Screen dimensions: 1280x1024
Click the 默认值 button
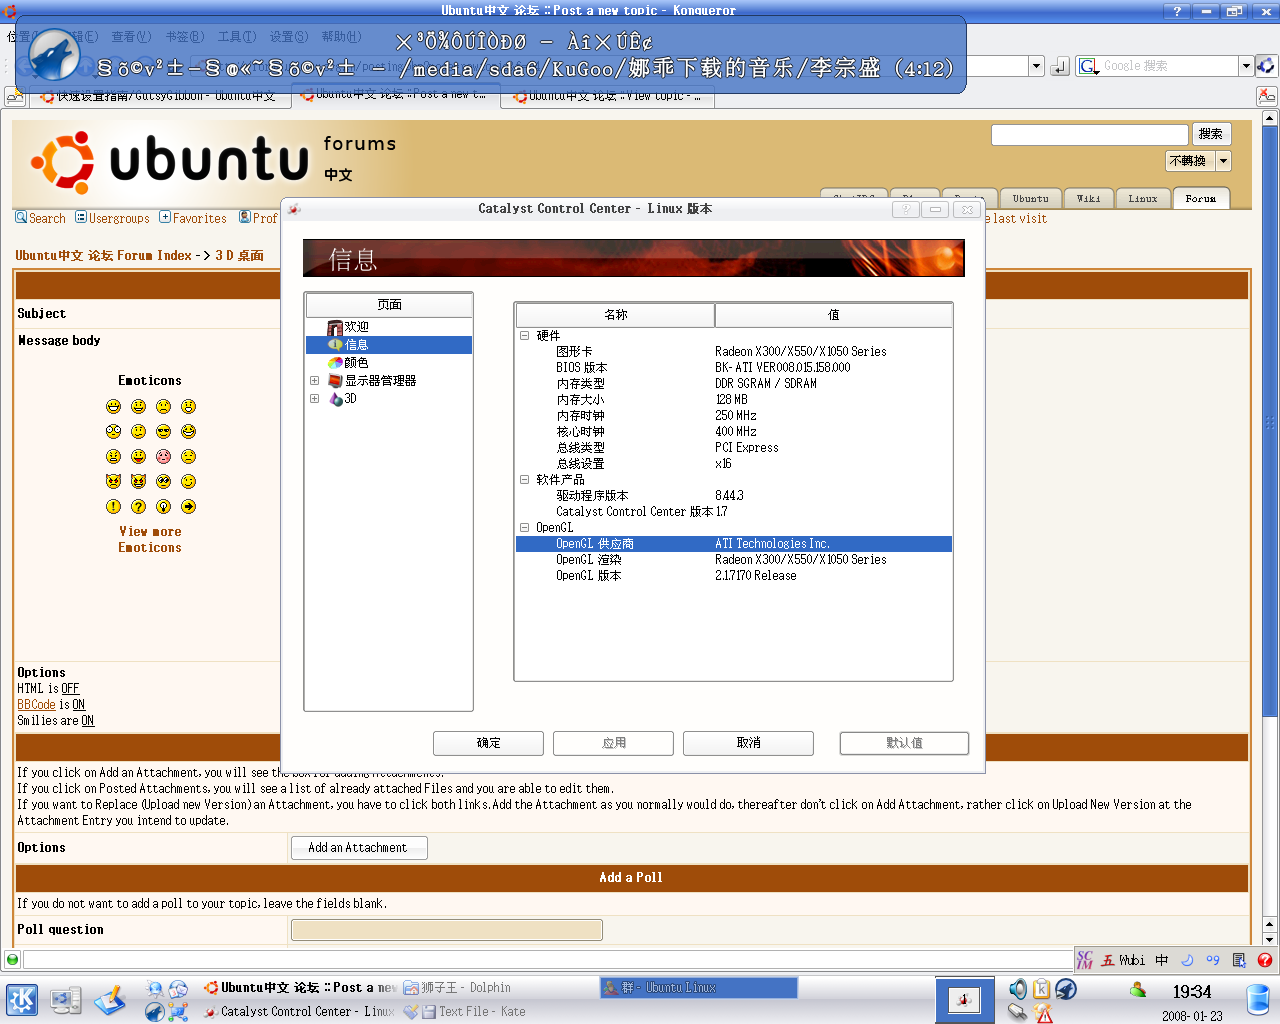coord(904,743)
